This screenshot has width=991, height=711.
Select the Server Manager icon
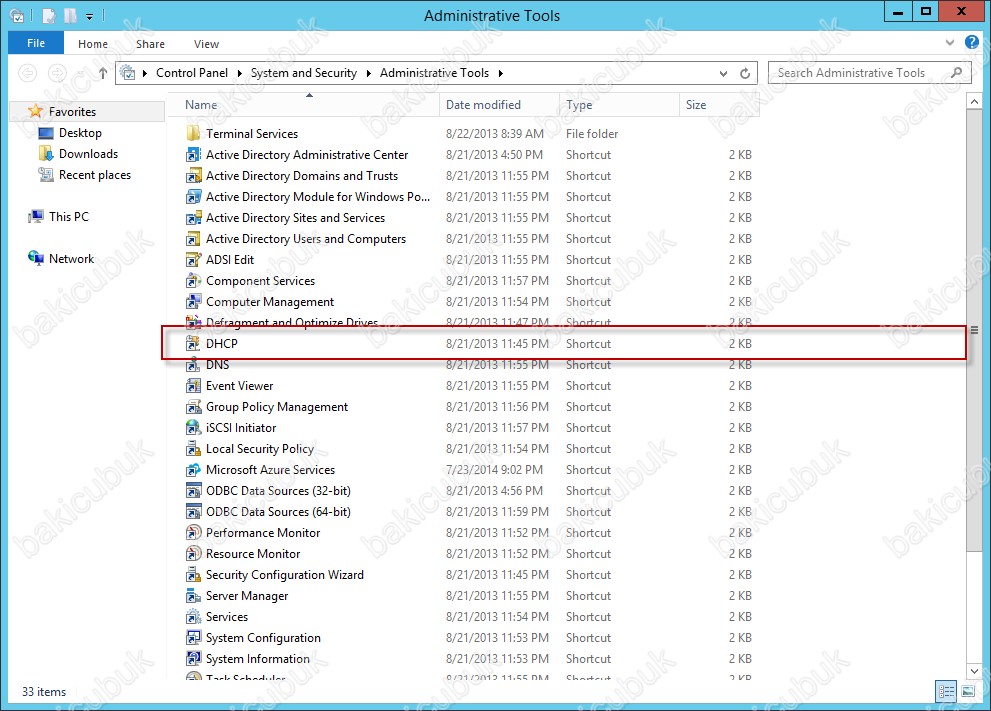pyautogui.click(x=193, y=596)
